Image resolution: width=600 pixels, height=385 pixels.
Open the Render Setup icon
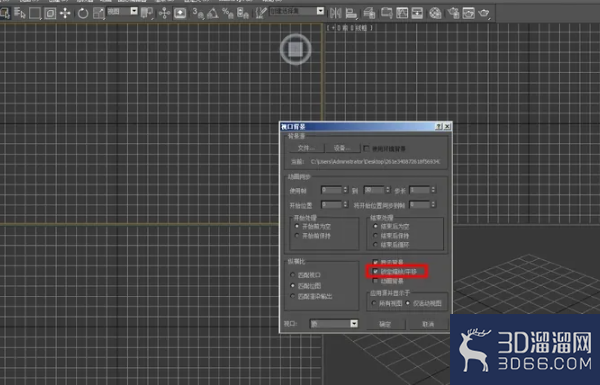point(453,13)
